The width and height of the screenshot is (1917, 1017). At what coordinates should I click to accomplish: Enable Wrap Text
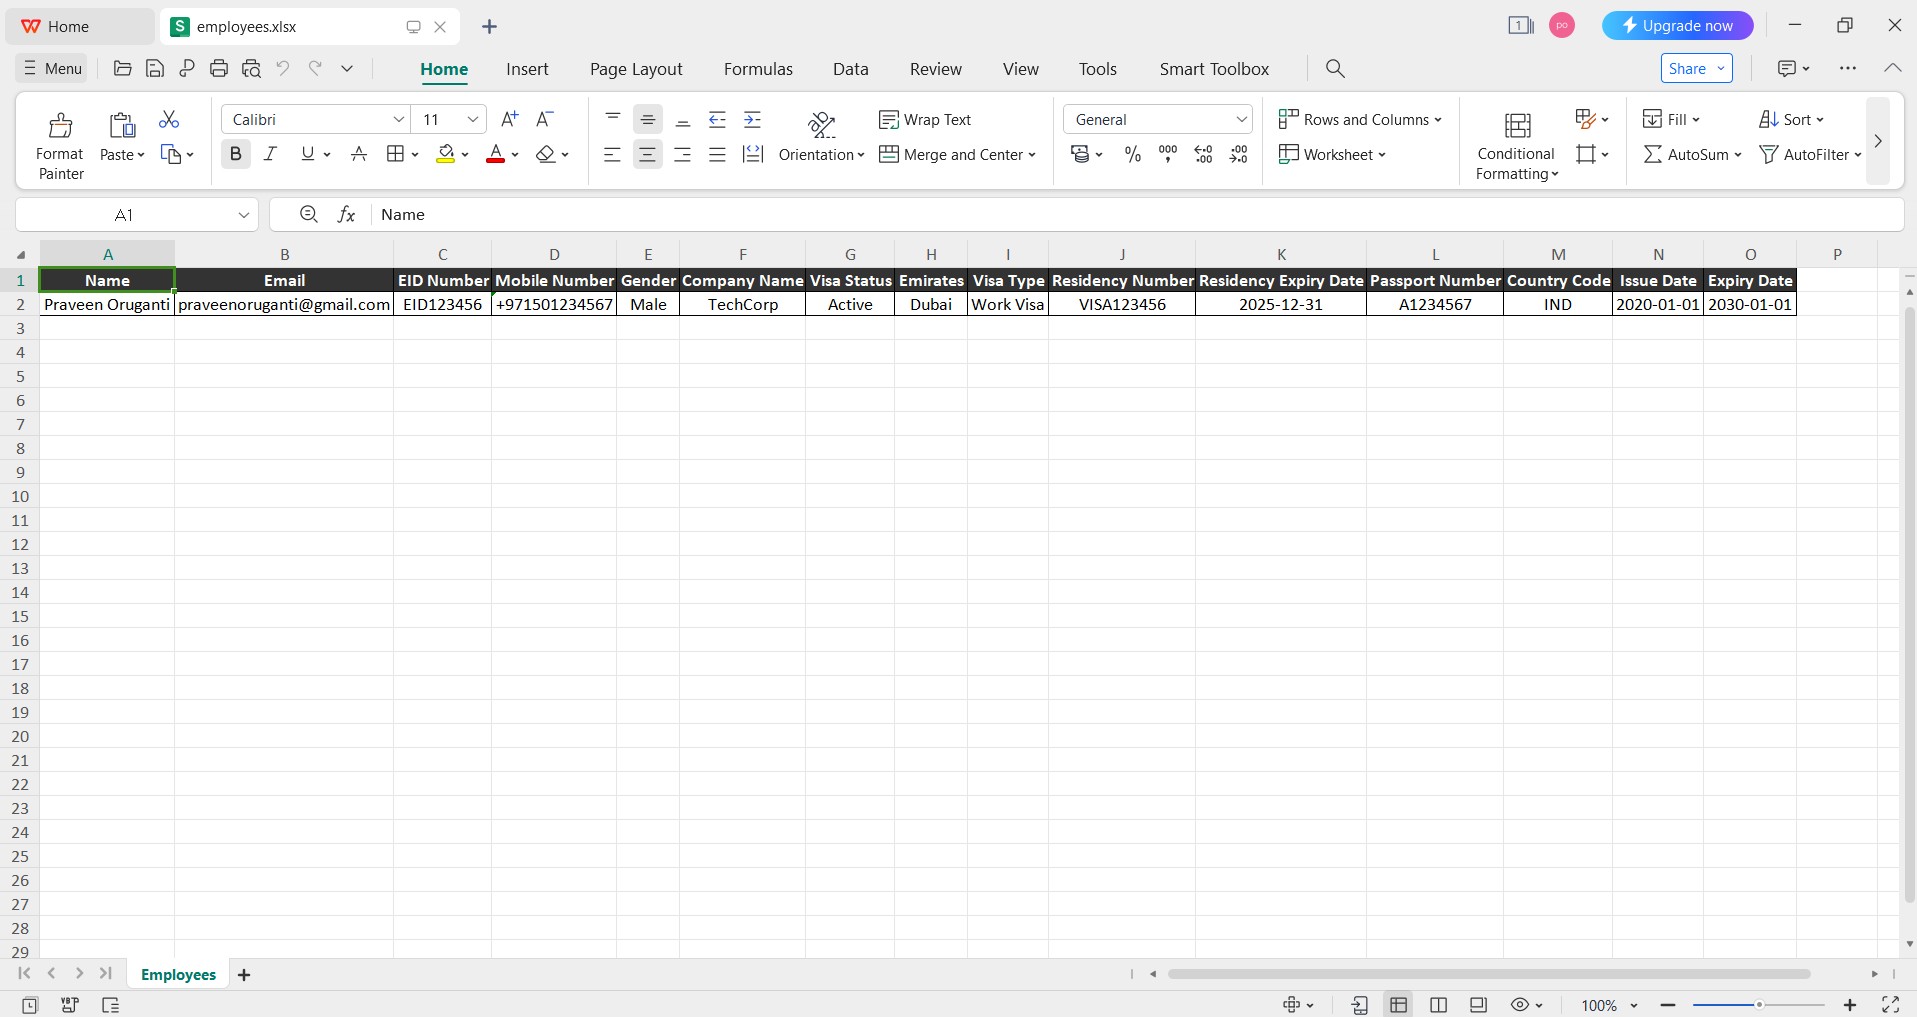coord(925,119)
